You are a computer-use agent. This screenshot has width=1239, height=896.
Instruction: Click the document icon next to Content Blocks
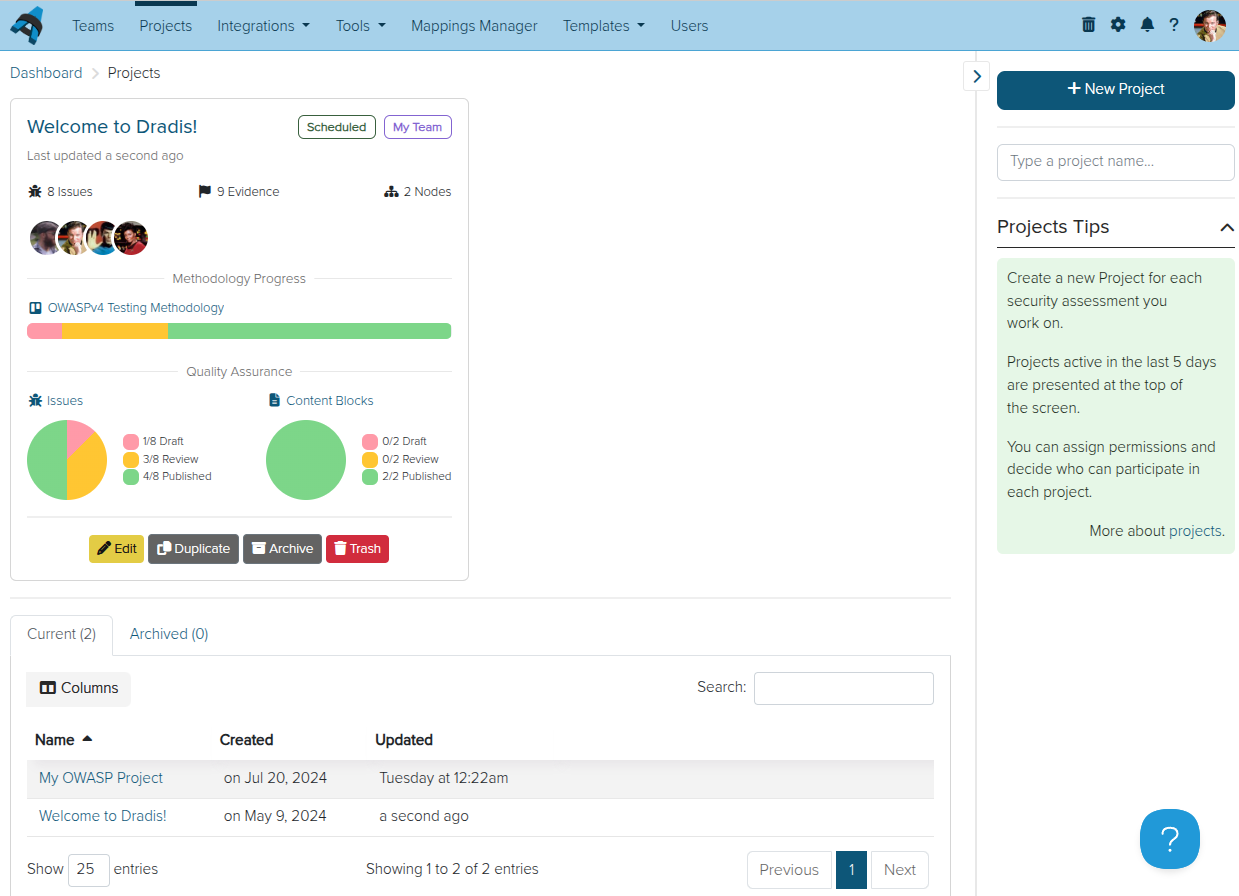[275, 401]
